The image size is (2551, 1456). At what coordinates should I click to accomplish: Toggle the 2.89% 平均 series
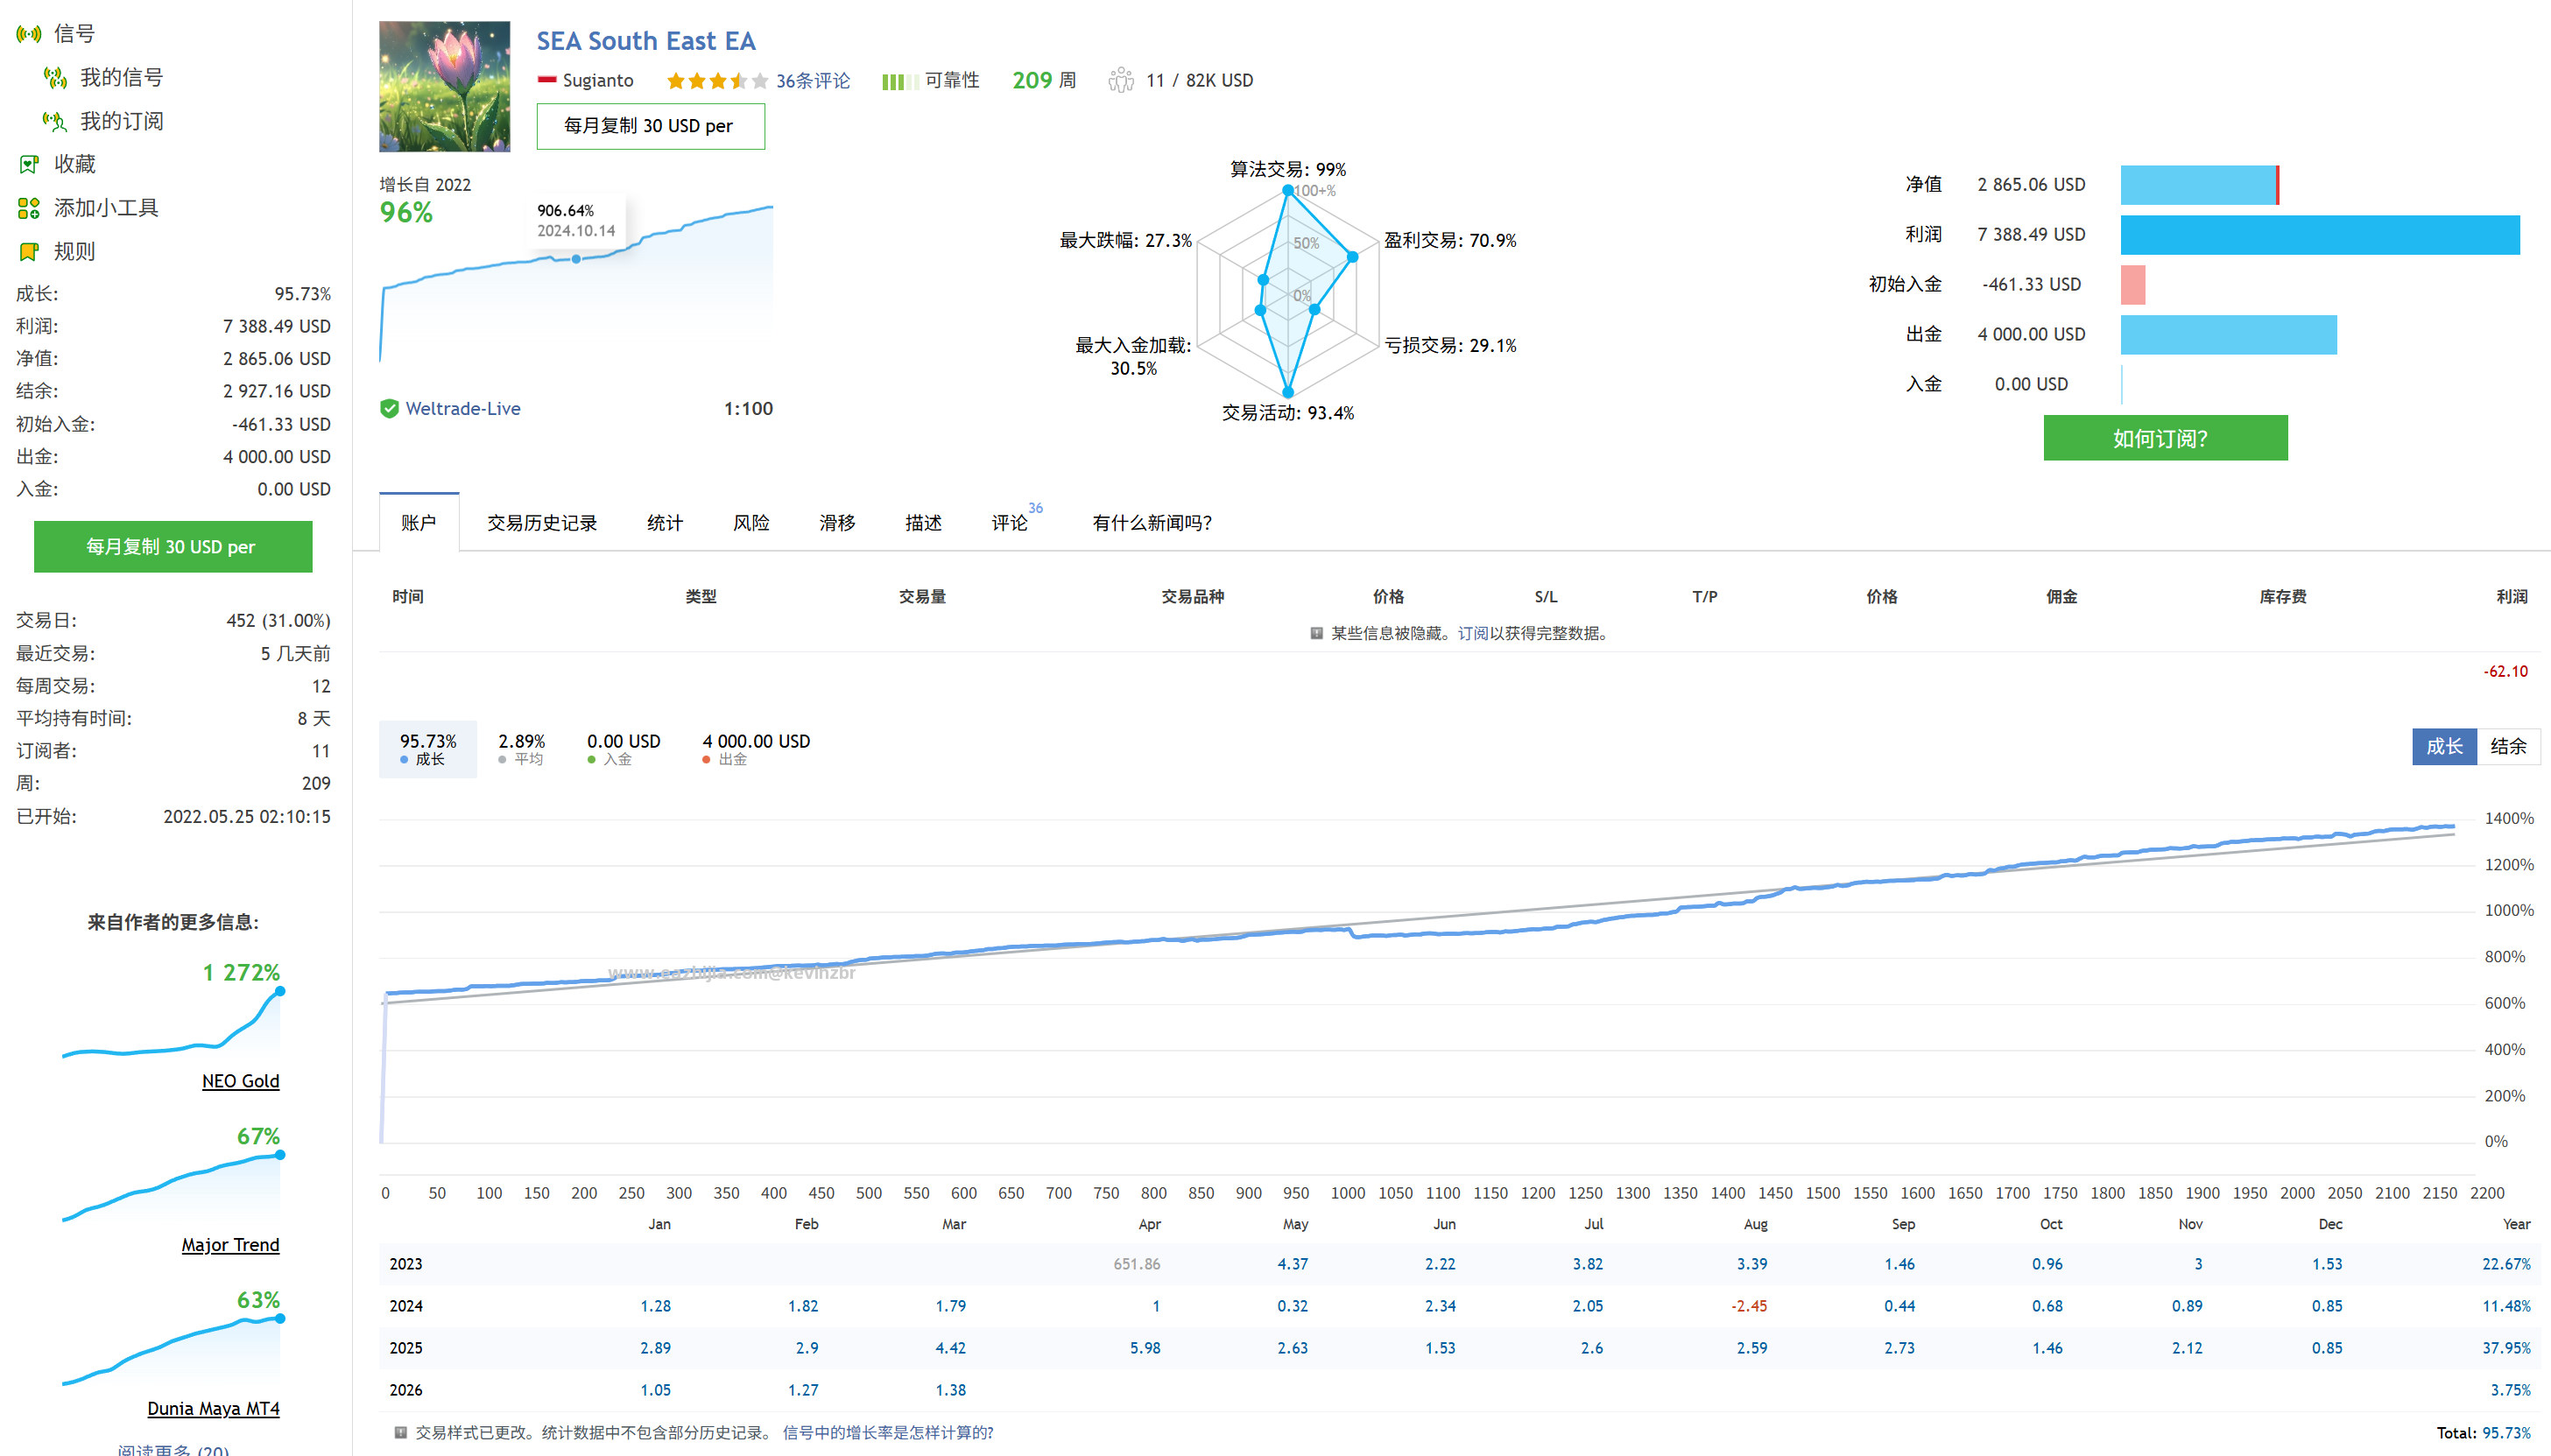[521, 749]
